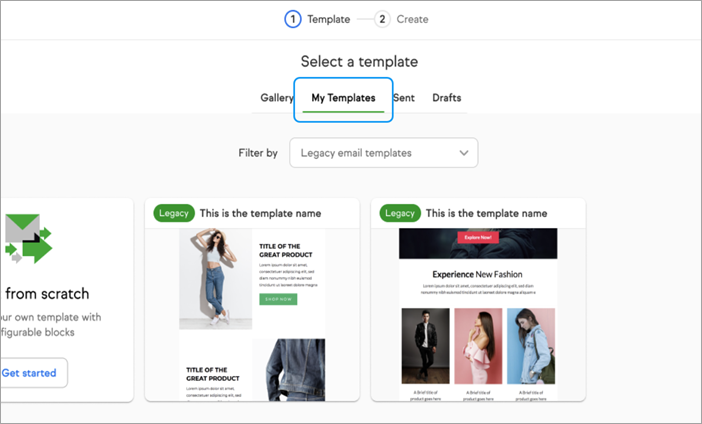Image resolution: width=702 pixels, height=424 pixels.
Task: Click Legacy badge on Experience New Fashion template
Action: click(400, 213)
